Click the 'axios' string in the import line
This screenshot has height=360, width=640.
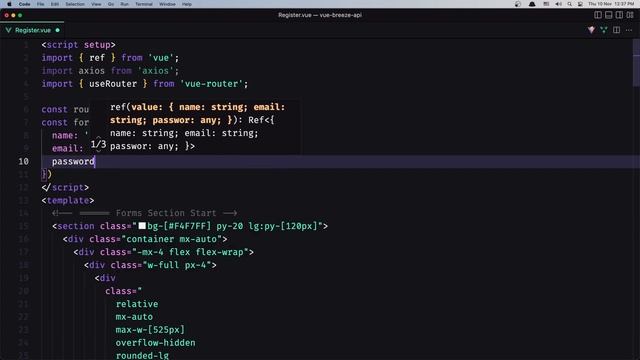(155, 71)
